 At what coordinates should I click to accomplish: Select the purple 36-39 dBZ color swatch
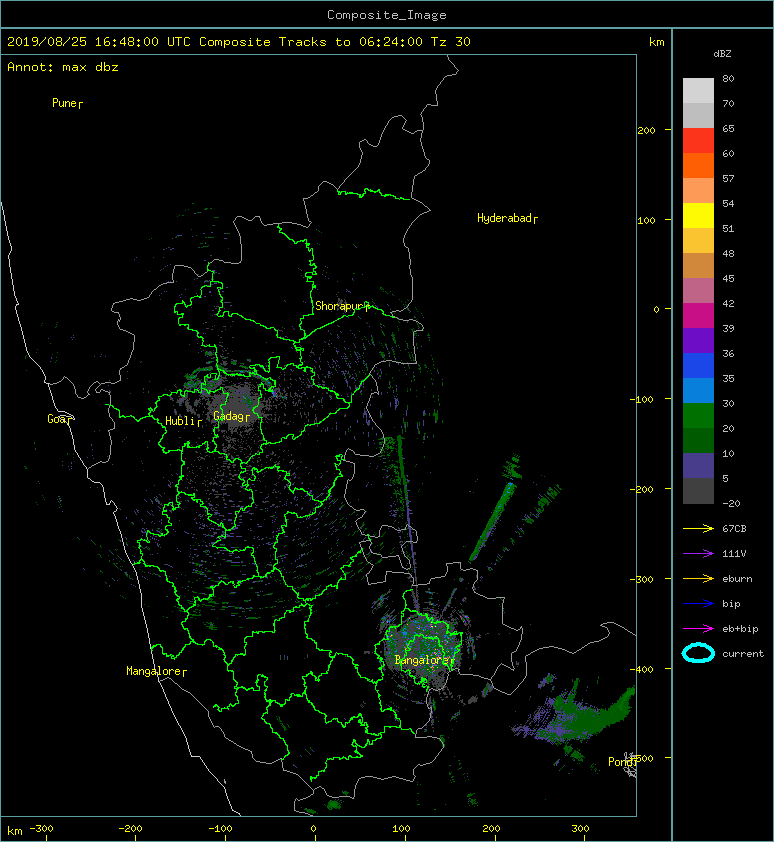[x=698, y=340]
